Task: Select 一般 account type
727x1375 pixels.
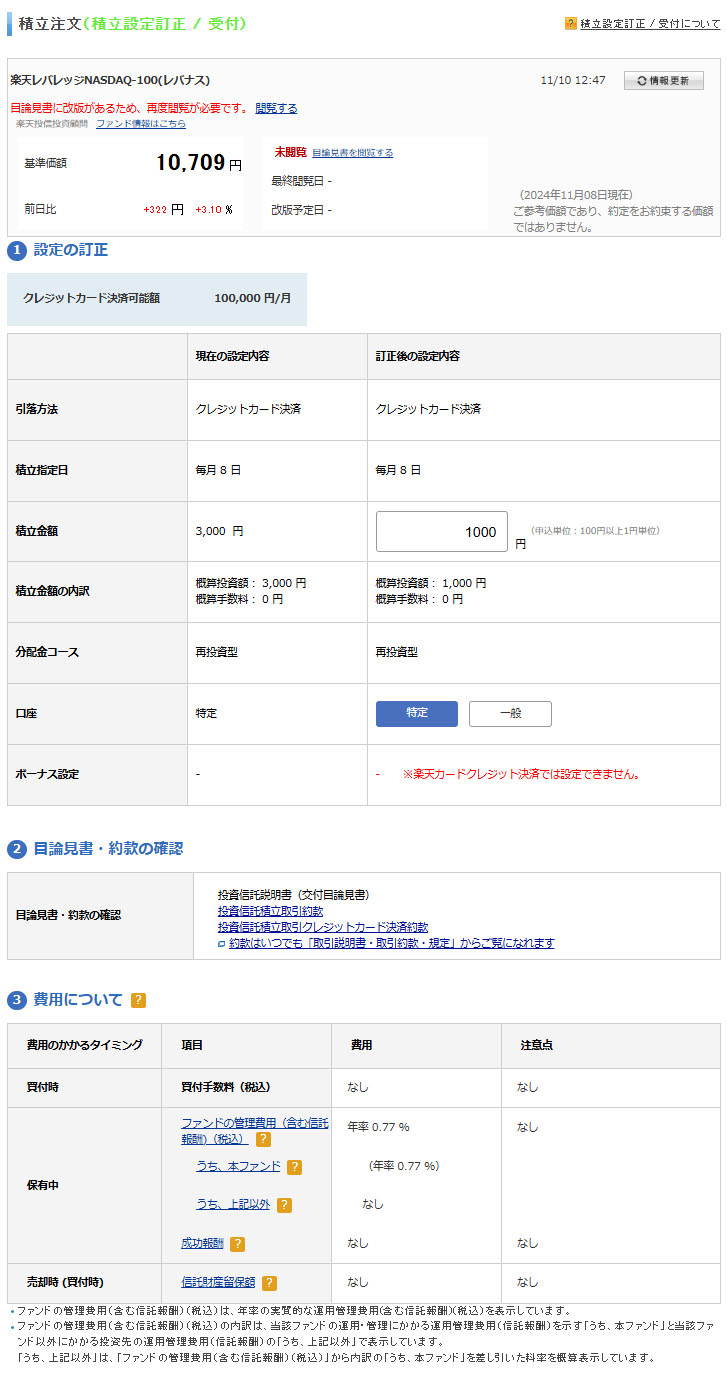Action: [510, 713]
